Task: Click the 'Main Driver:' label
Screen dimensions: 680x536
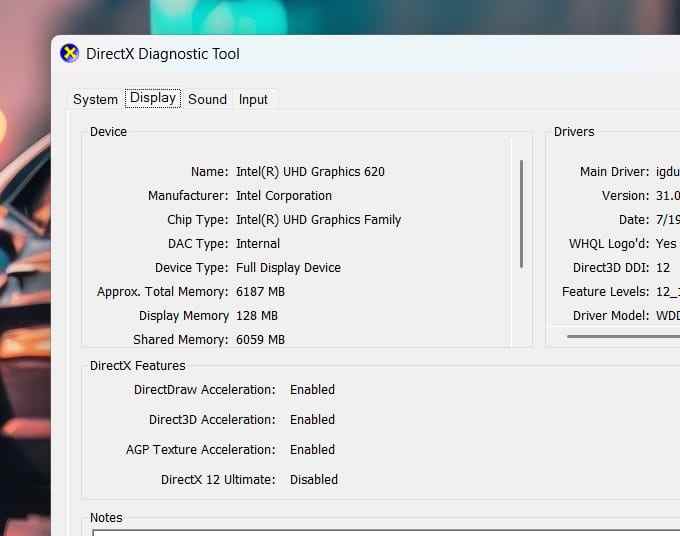Action: coord(615,172)
